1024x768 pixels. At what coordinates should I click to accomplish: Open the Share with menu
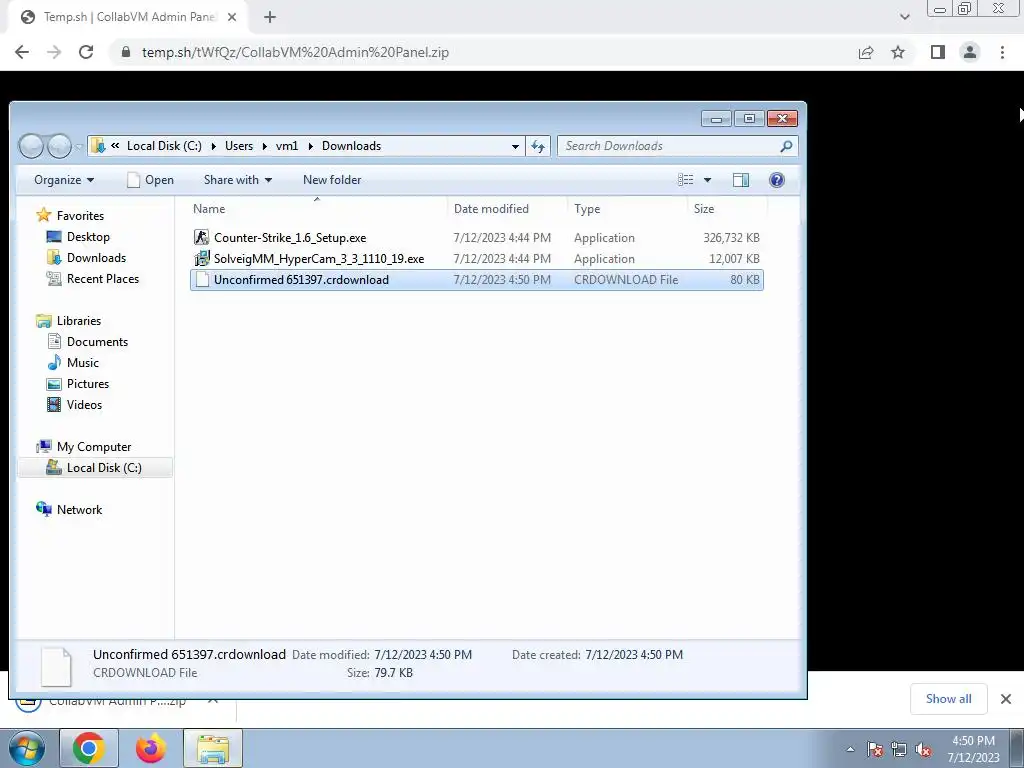coord(238,180)
